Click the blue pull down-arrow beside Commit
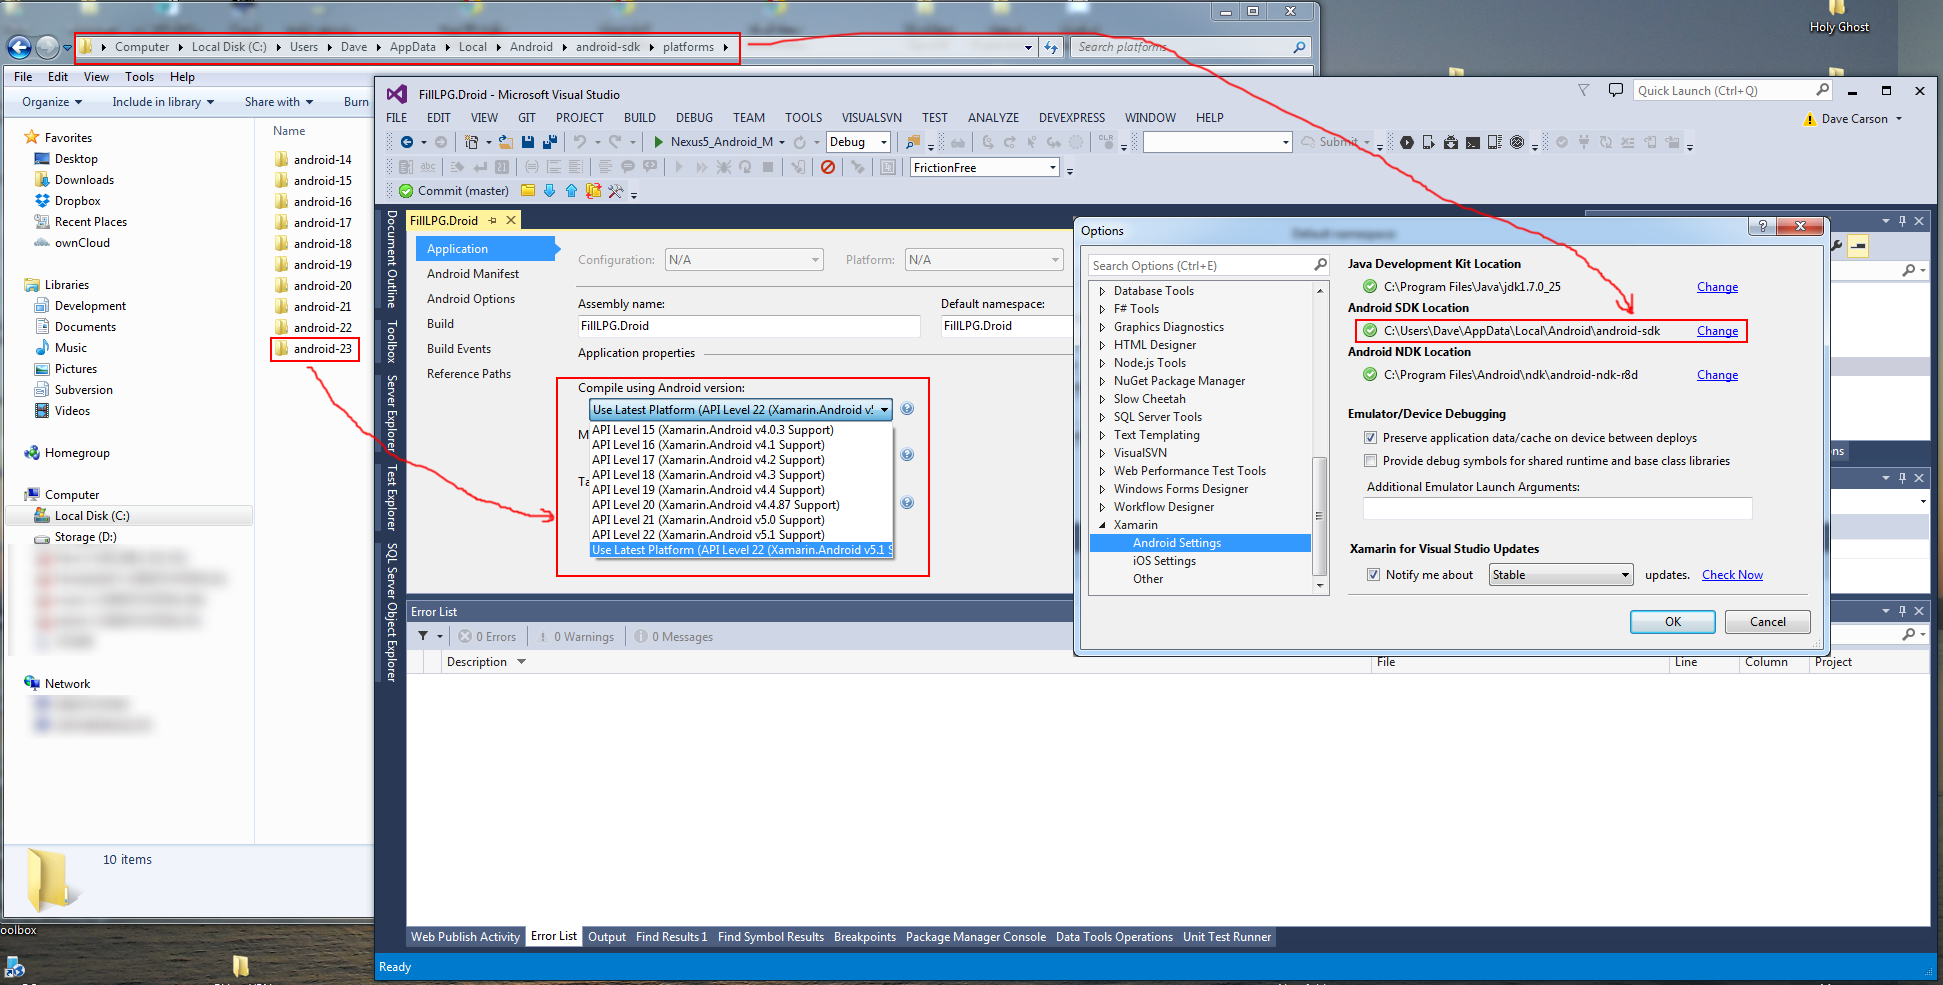Screen dimensions: 1943x985 tap(549, 190)
